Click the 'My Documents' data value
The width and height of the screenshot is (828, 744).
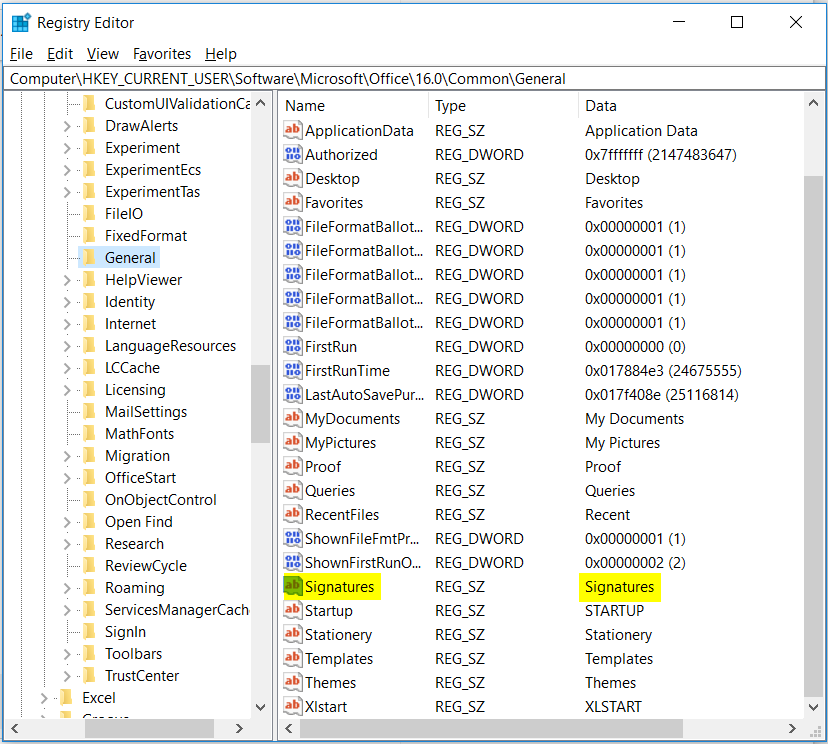[x=634, y=419]
